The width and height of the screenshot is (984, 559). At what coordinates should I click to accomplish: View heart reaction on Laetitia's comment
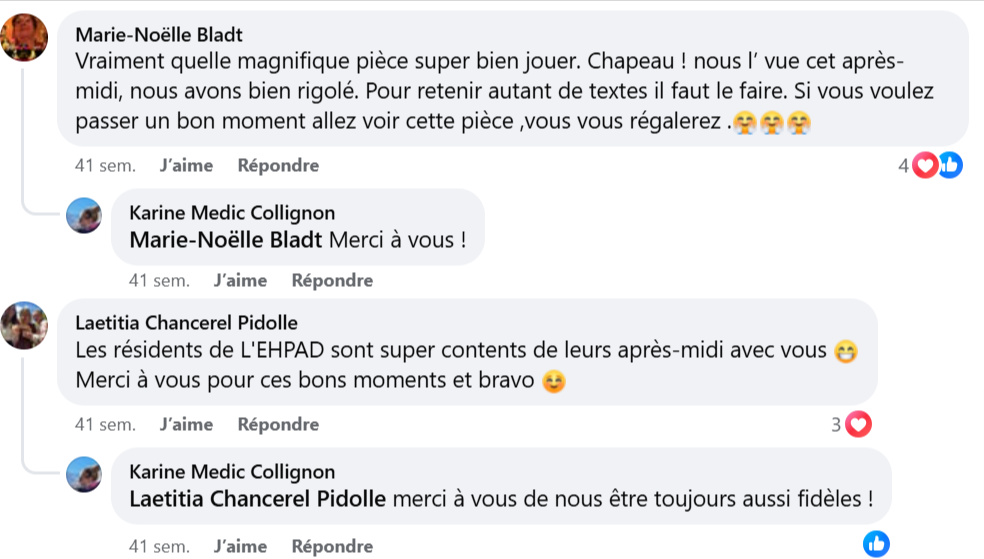tap(858, 425)
